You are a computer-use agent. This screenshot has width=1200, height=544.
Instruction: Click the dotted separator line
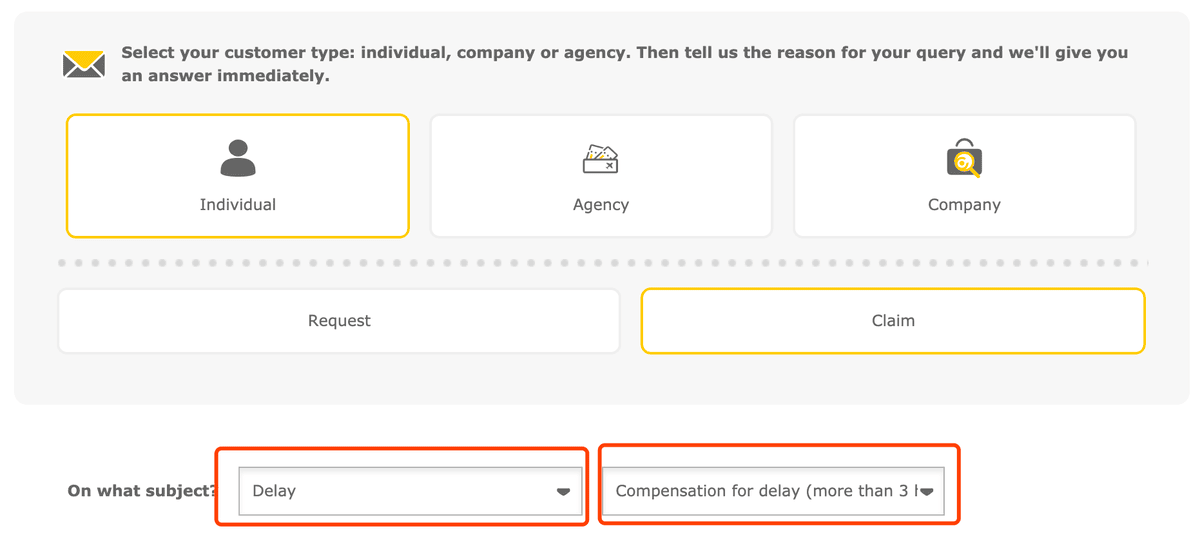[603, 263]
